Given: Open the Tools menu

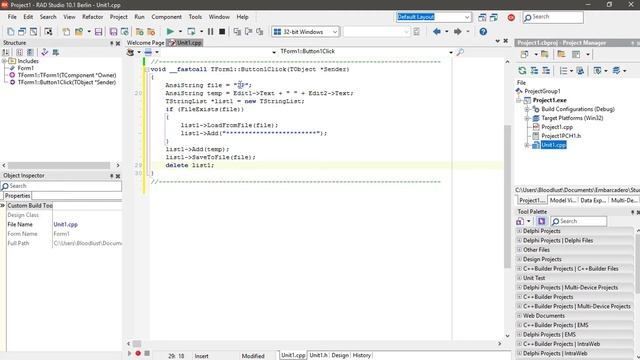Looking at the screenshot, I should (x=195, y=17).
